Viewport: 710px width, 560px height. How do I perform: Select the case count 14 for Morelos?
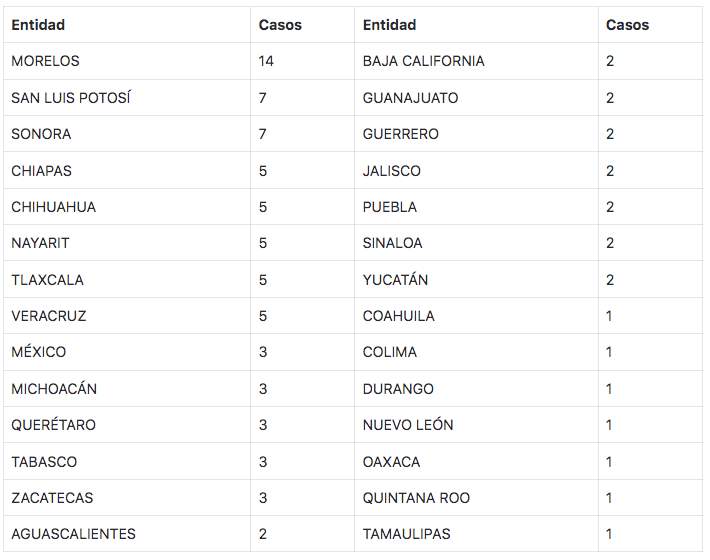[266, 61]
